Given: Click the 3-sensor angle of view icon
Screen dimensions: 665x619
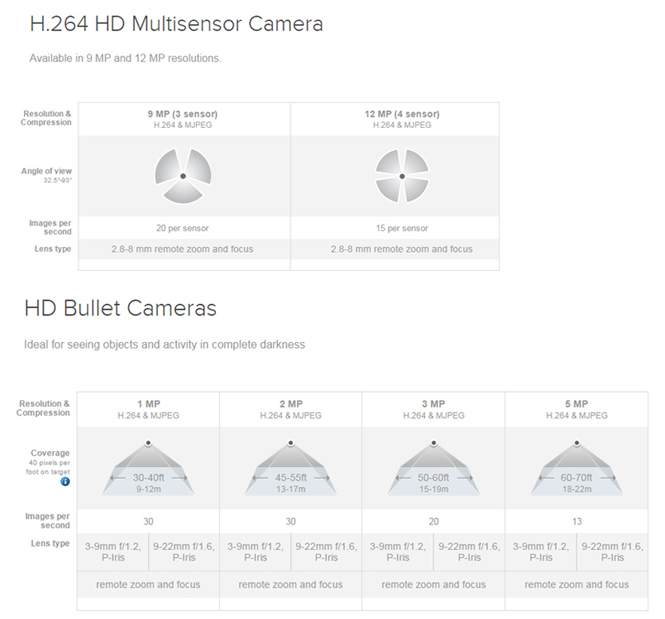Looking at the screenshot, I should point(183,176).
